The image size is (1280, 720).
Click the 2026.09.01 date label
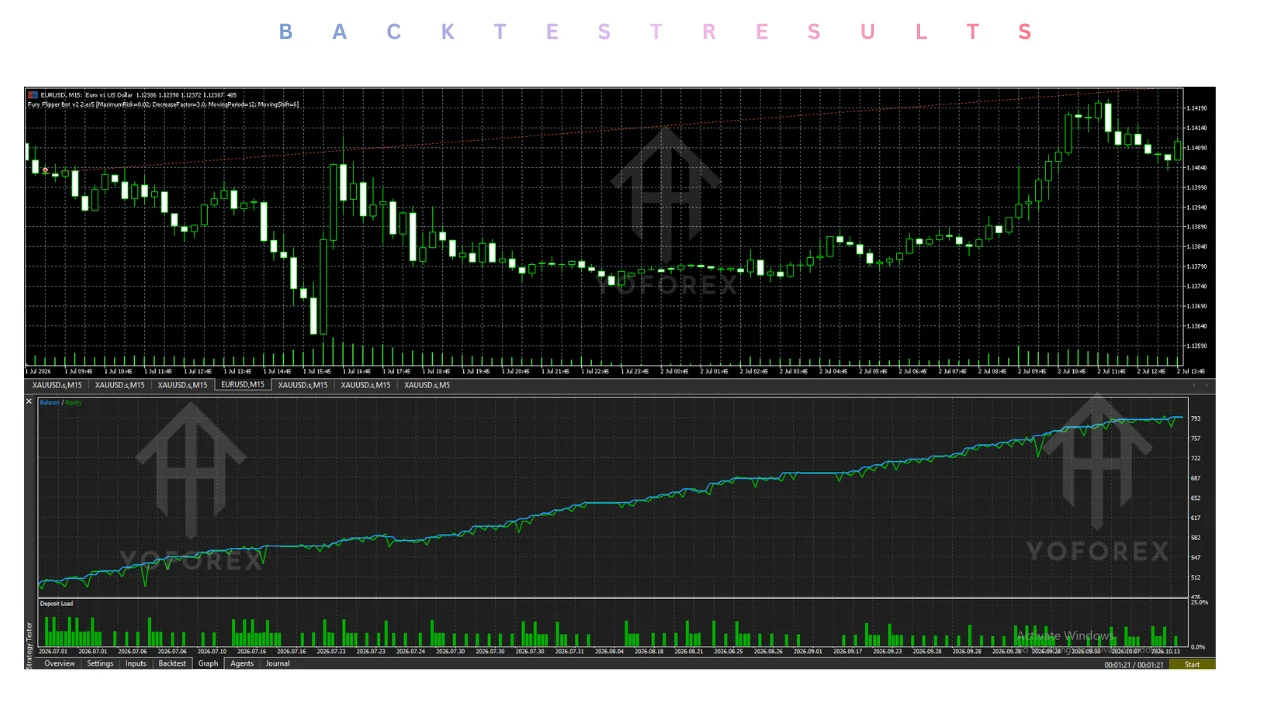pyautogui.click(x=807, y=651)
